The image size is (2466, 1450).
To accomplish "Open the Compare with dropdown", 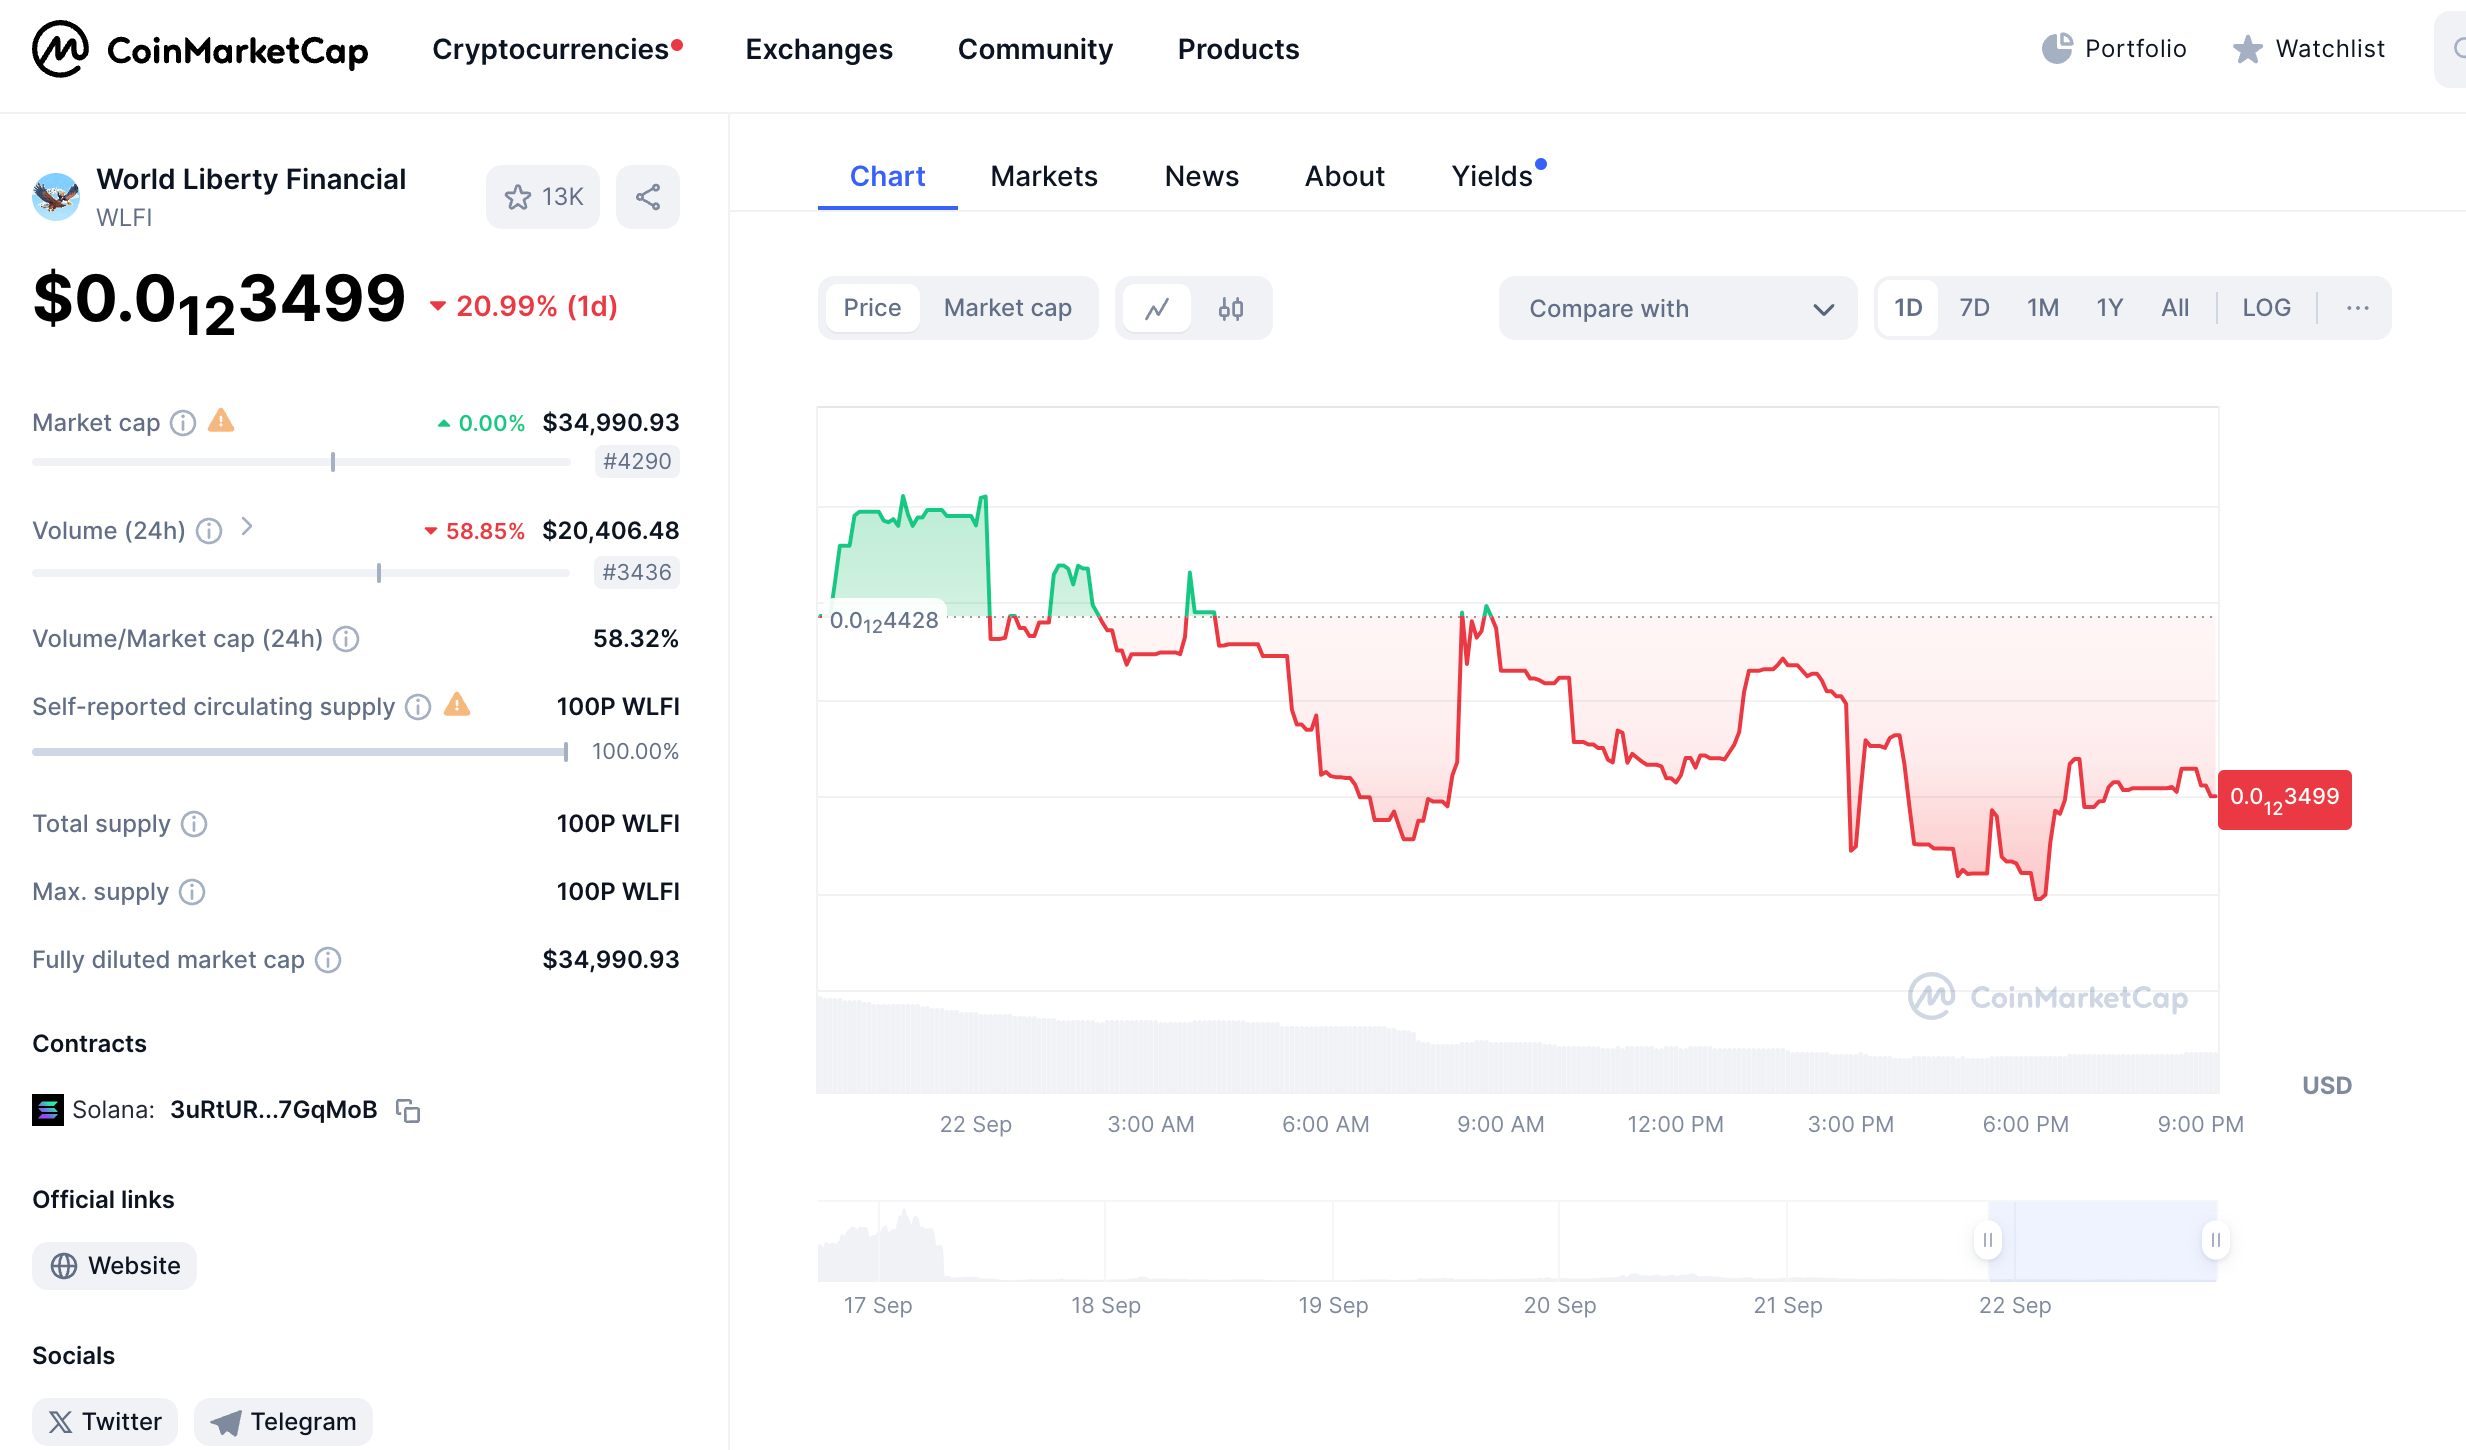I will (1678, 308).
